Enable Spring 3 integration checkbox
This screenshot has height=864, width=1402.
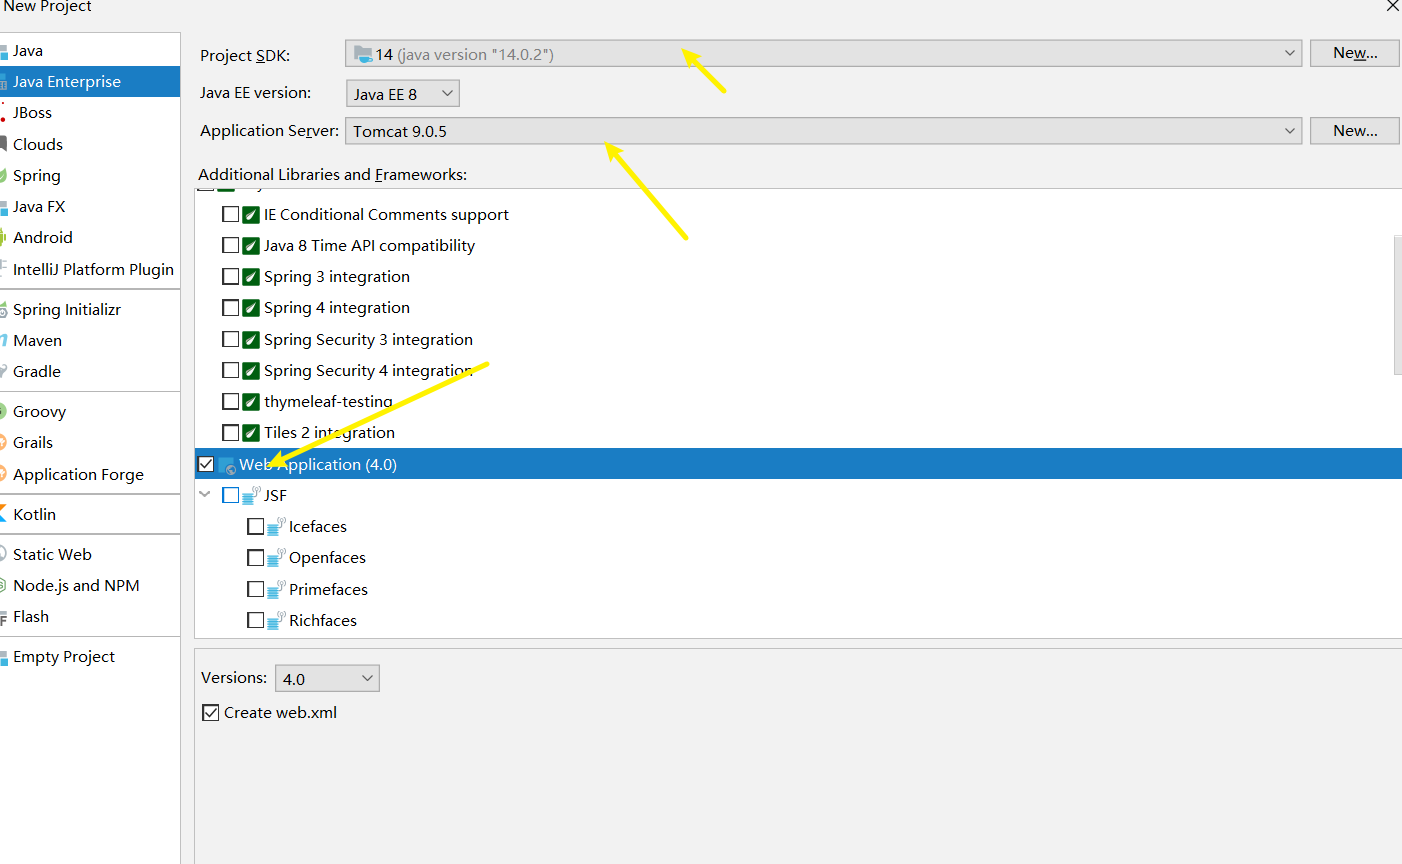click(230, 276)
